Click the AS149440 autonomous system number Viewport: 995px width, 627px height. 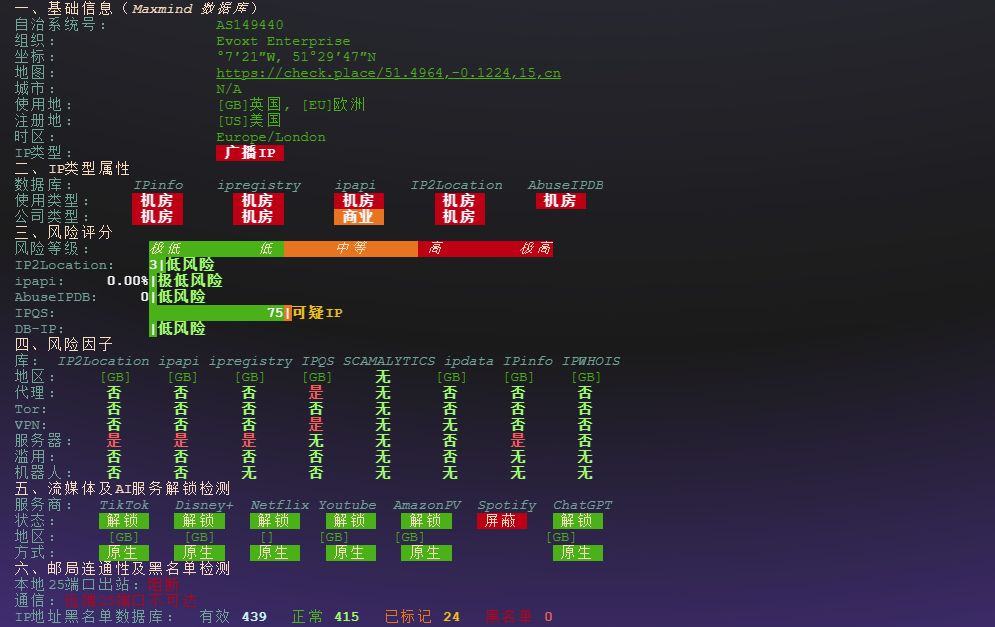click(249, 25)
